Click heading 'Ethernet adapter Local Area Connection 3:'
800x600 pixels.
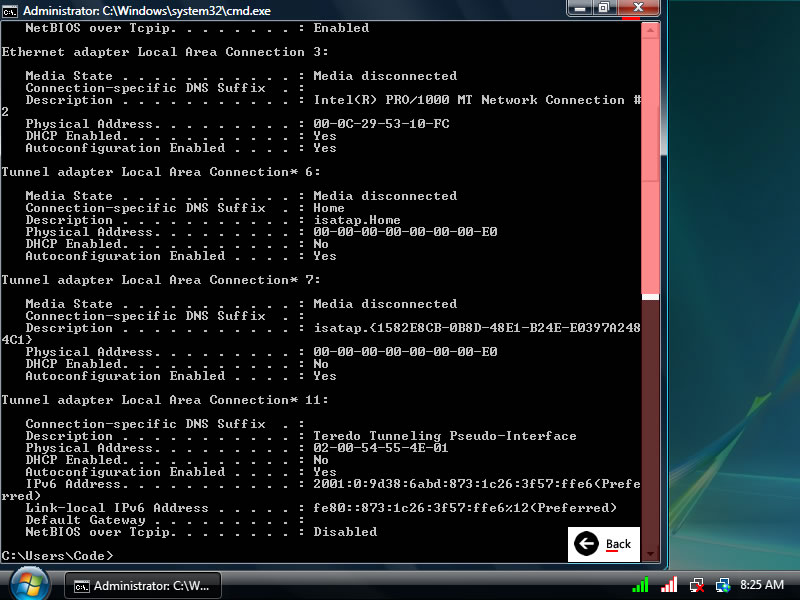pos(165,52)
